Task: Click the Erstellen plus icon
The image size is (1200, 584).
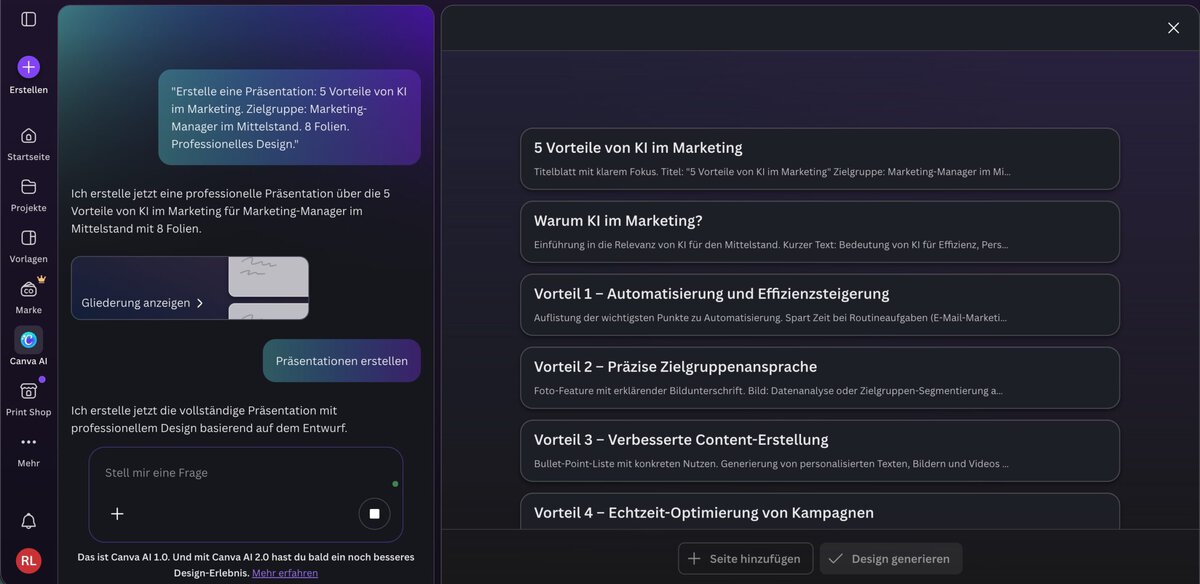Action: [x=28, y=68]
